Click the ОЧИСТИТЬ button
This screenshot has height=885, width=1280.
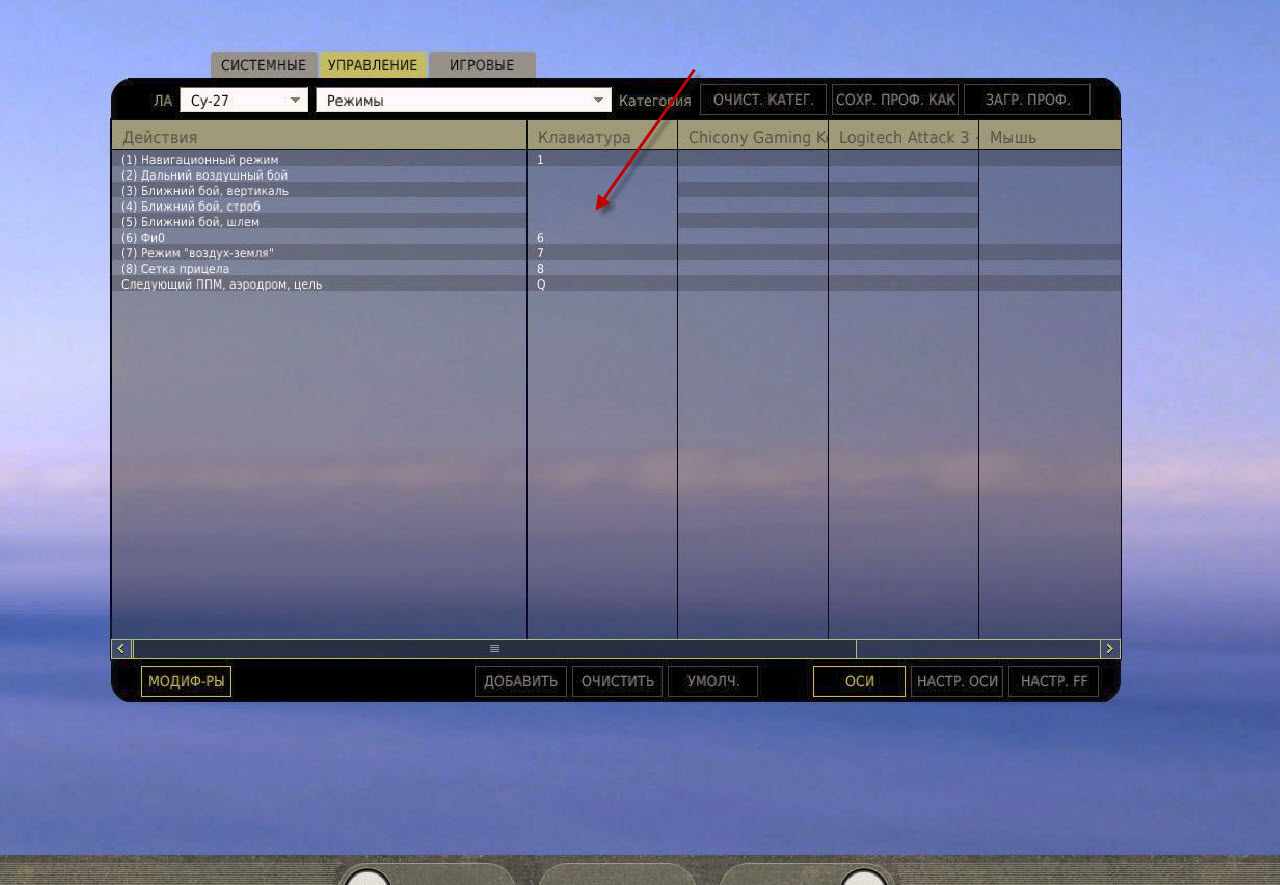point(618,682)
